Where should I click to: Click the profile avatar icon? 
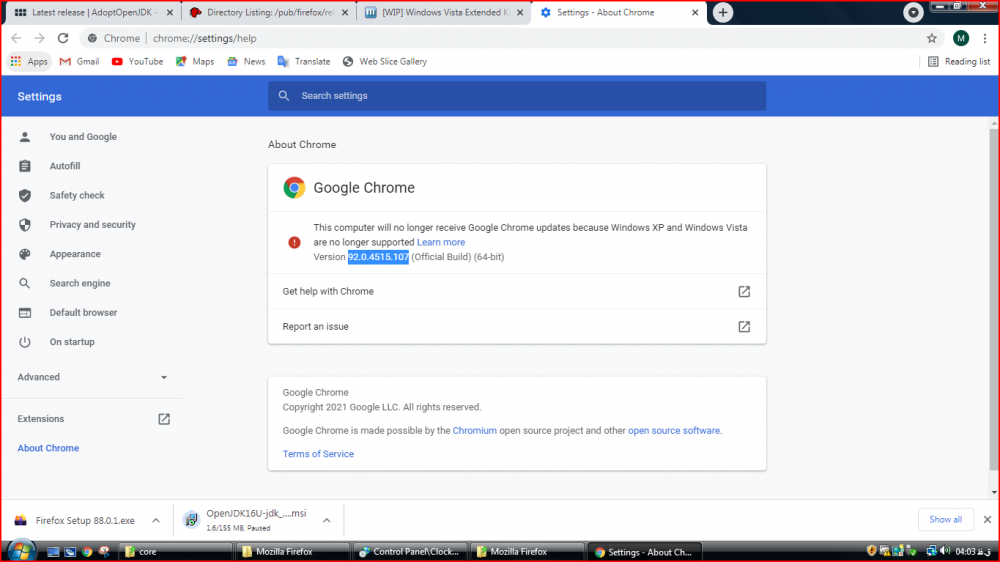click(960, 38)
